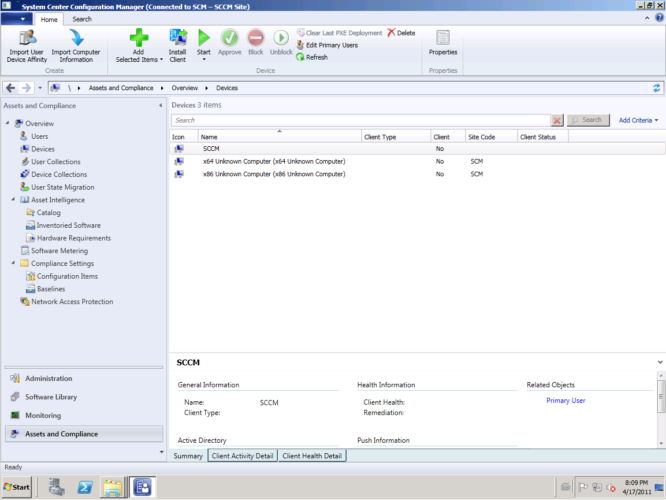This screenshot has height=500, width=666.
Task: Switch to Administration workspace
Action: click(x=83, y=379)
